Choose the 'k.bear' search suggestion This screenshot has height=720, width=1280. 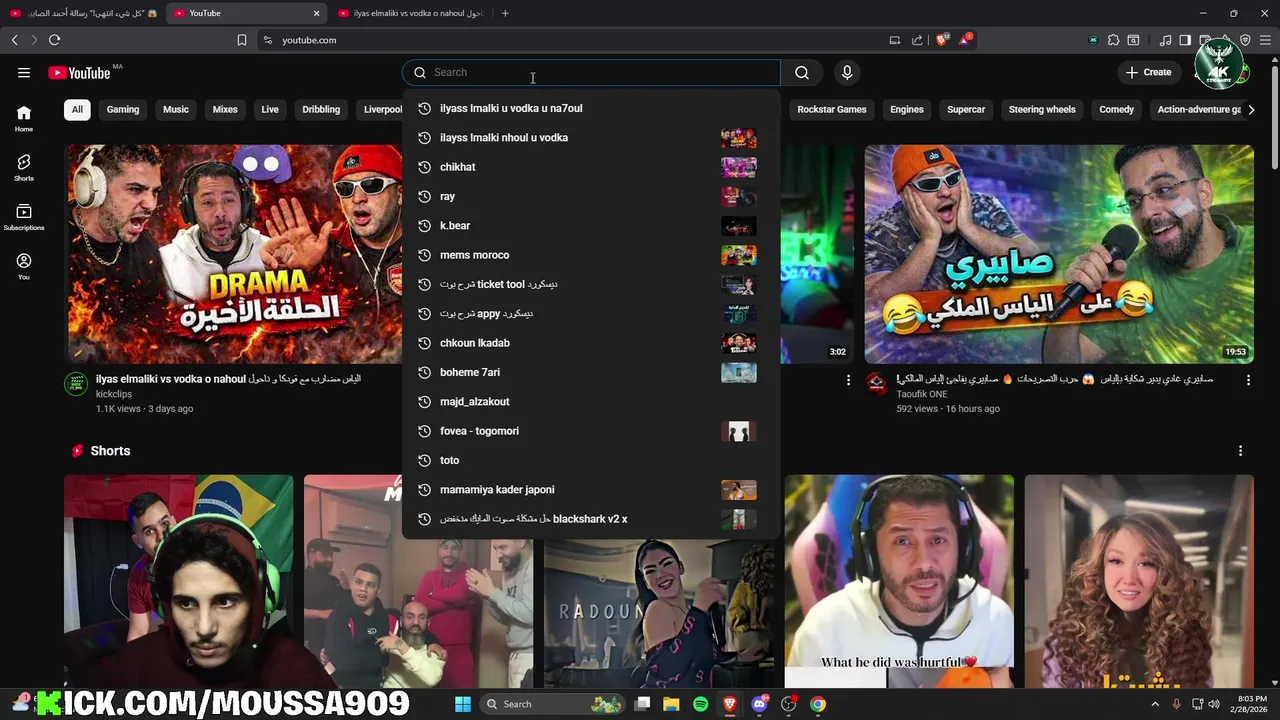pyautogui.click(x=591, y=226)
